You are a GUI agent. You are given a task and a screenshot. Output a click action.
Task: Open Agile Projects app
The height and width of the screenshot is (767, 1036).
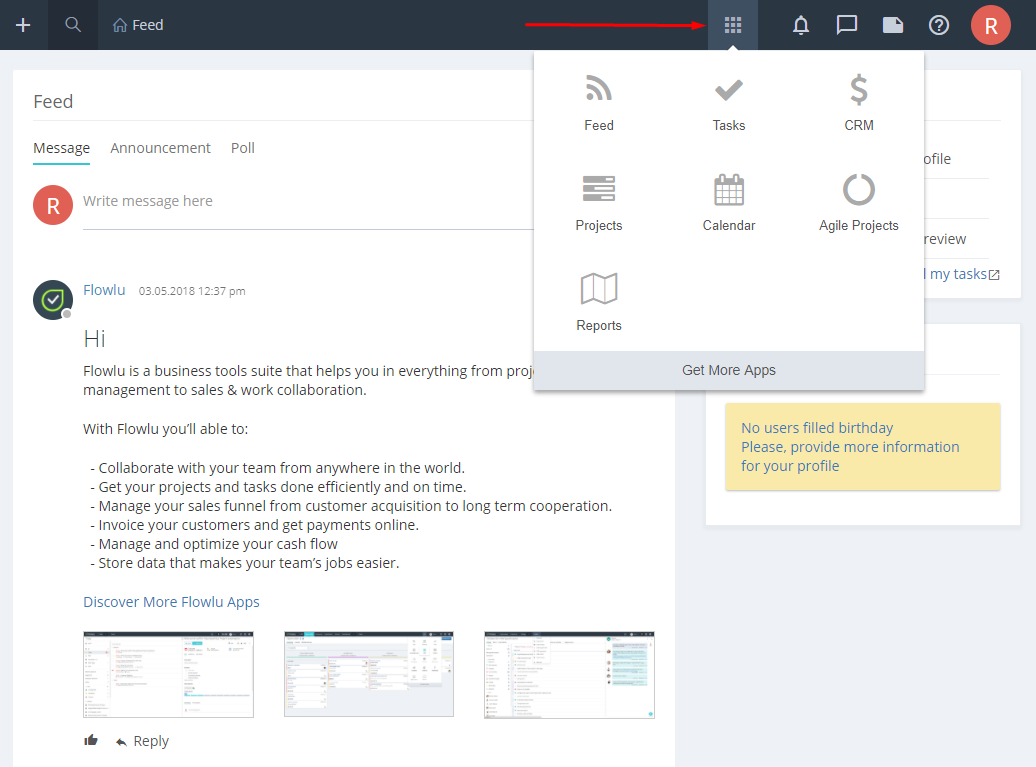(859, 203)
